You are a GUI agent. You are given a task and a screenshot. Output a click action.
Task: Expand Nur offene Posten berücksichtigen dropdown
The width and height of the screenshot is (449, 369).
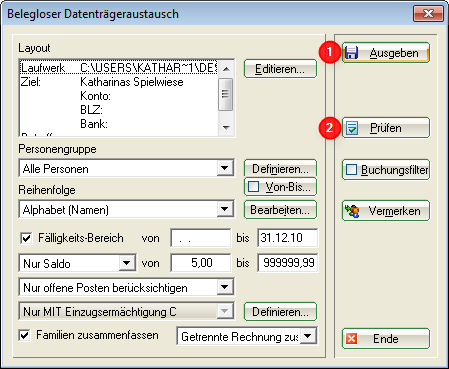225,287
